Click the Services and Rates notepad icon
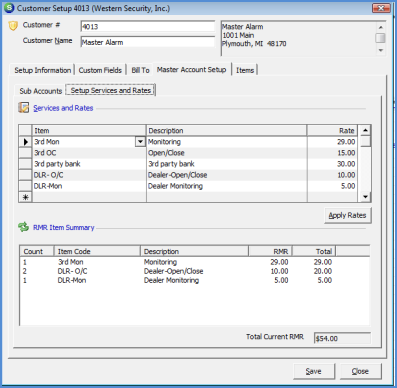 [x=23, y=108]
